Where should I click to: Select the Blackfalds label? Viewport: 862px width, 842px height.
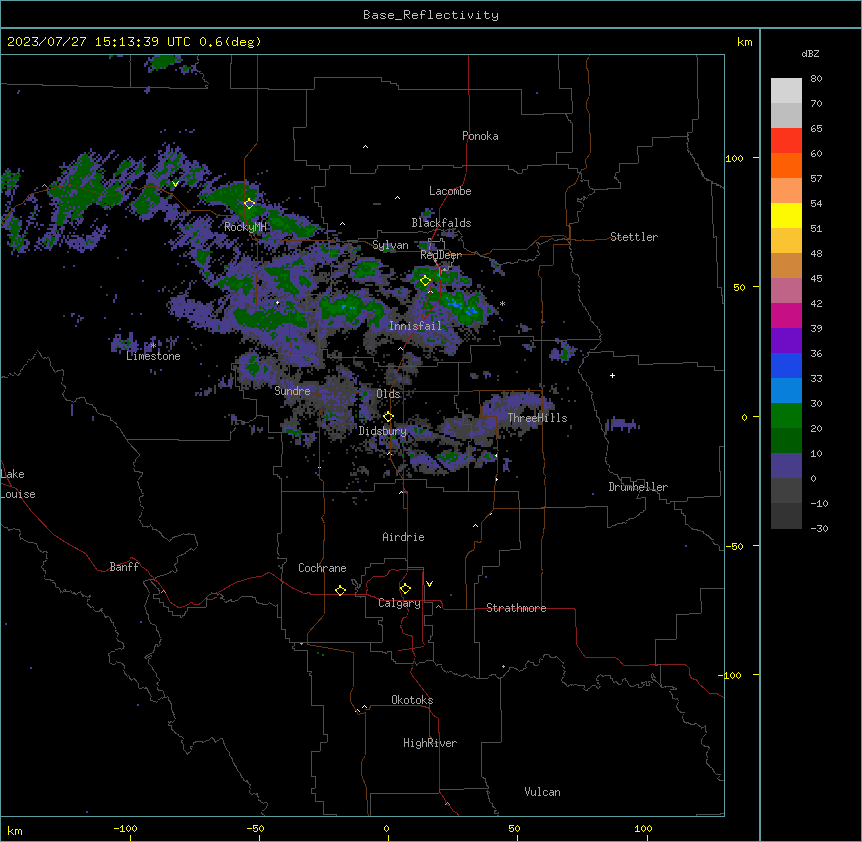[x=441, y=223]
